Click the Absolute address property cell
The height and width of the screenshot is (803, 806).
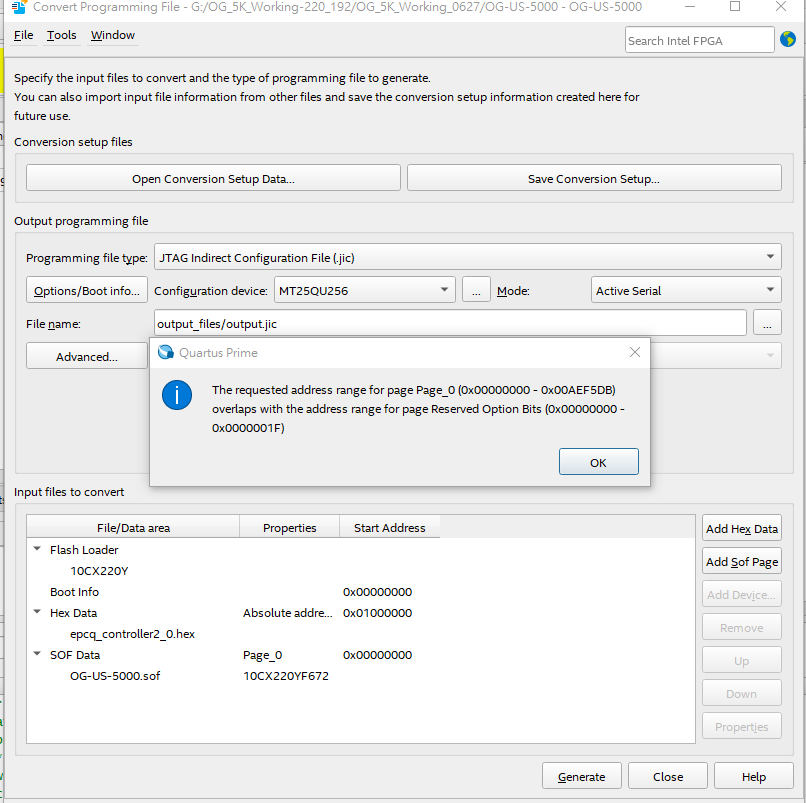[x=288, y=613]
